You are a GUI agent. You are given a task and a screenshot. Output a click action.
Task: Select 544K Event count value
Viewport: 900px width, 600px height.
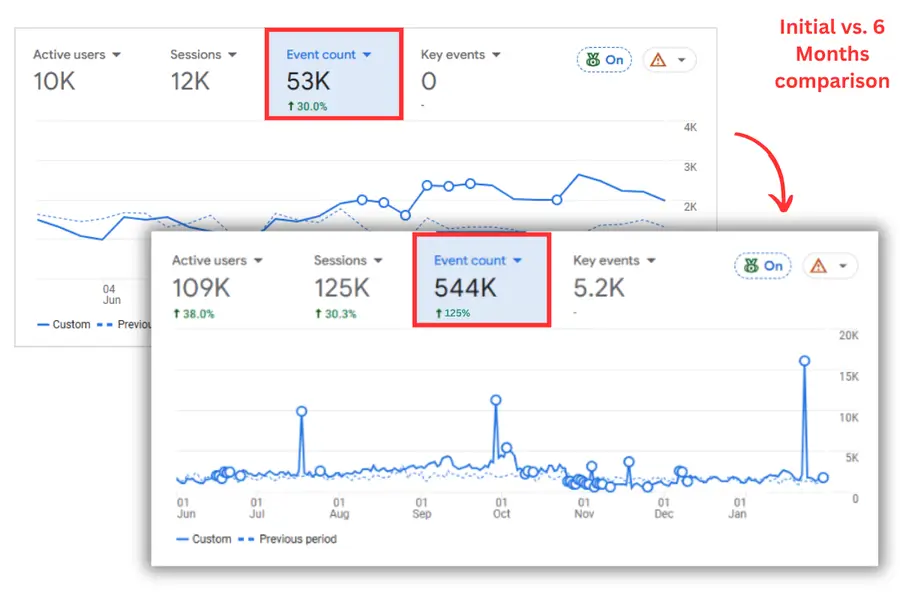[x=465, y=288]
